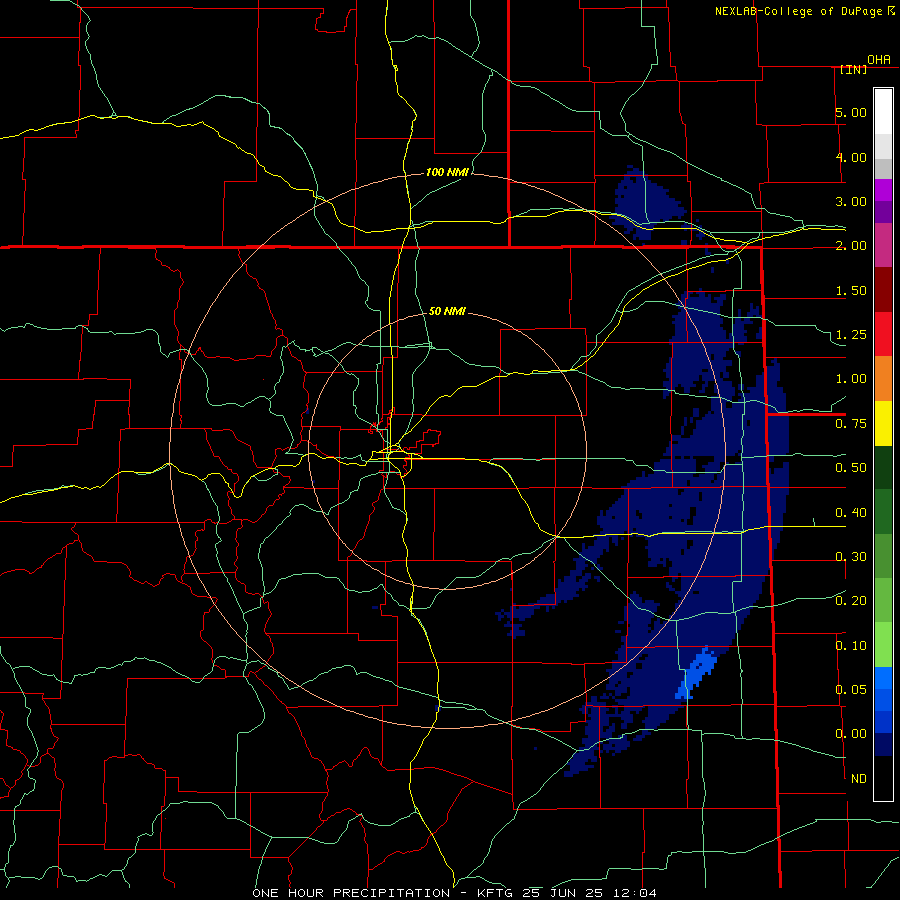Select the 0.10 legend value
900x900 pixels.
coord(851,646)
